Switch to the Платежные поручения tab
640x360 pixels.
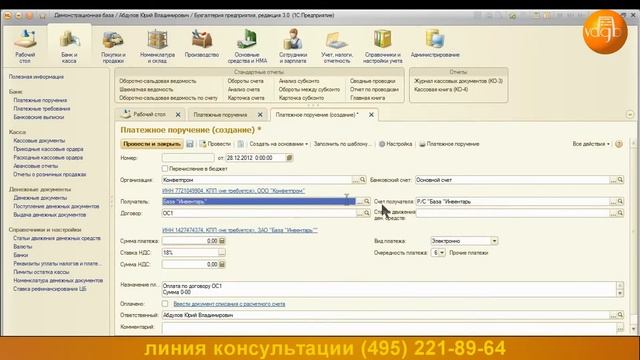click(x=220, y=115)
